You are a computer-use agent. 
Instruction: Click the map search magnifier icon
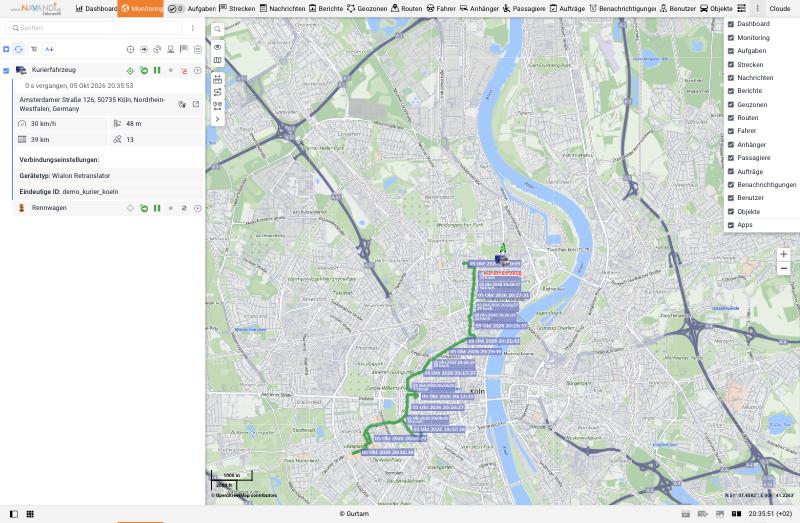217,29
